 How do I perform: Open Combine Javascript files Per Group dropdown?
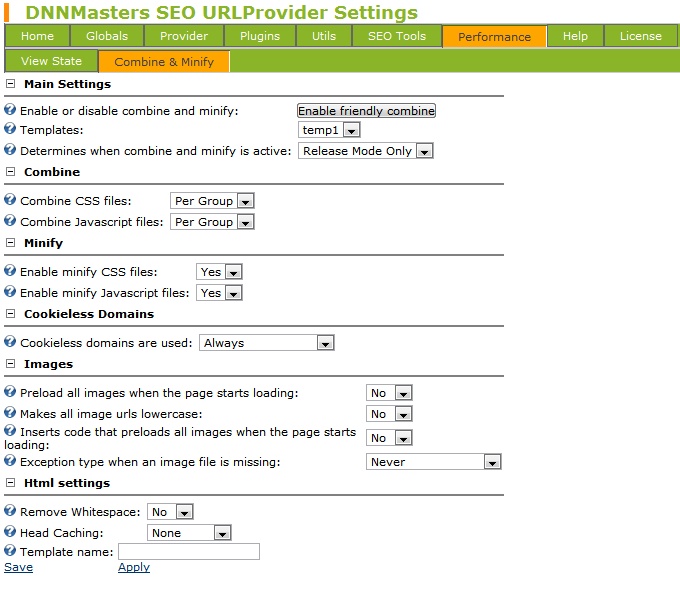pos(212,222)
